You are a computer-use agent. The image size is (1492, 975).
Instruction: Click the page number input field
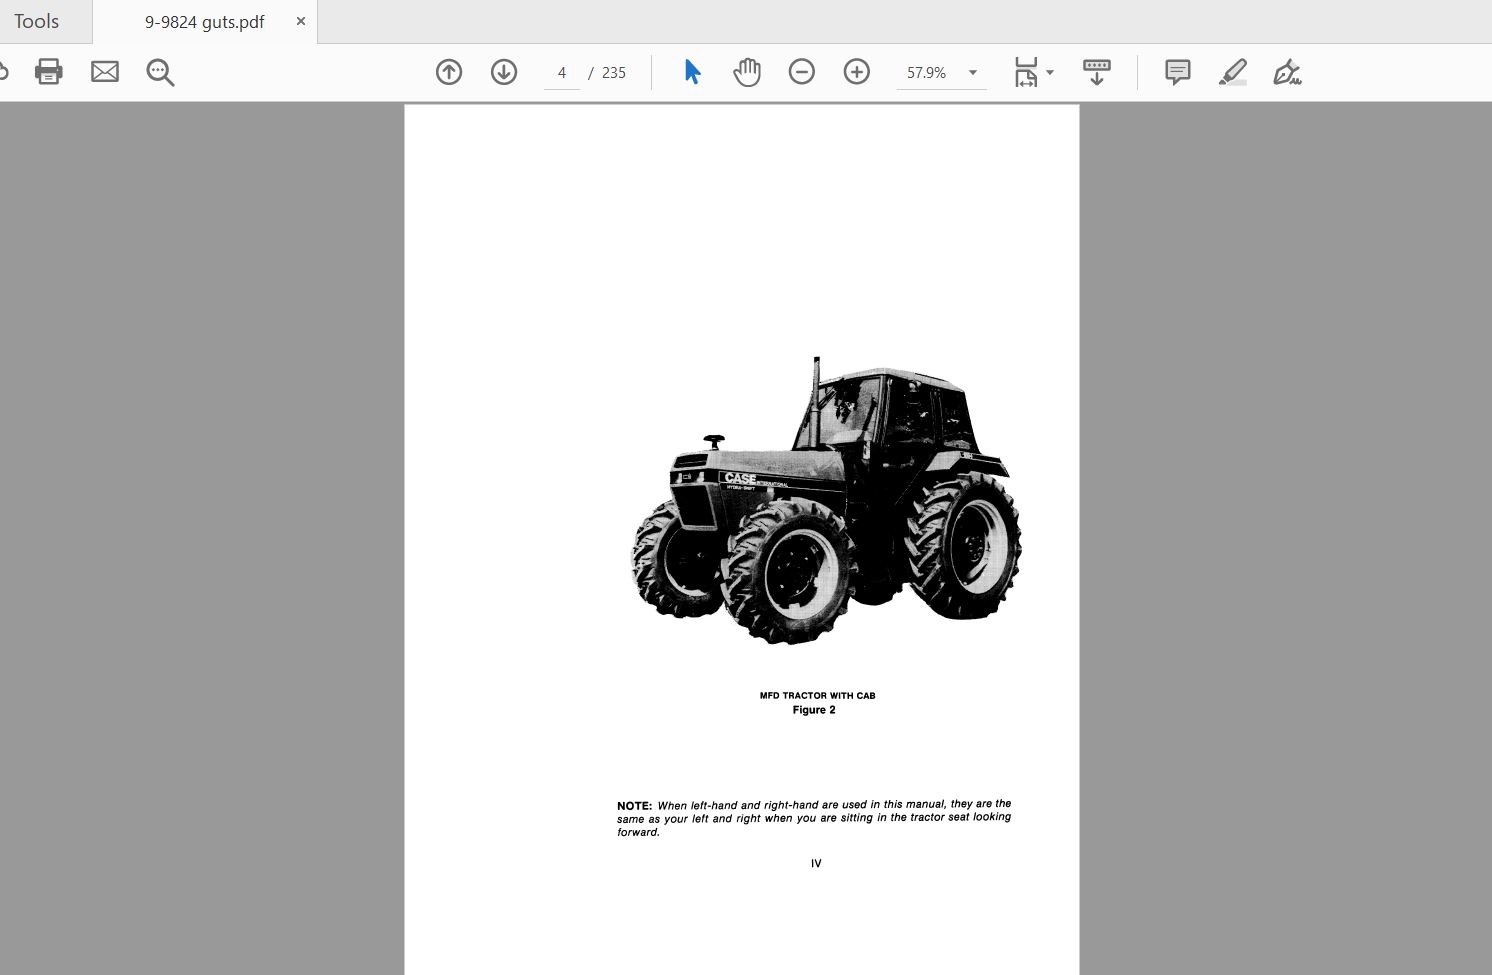point(562,73)
